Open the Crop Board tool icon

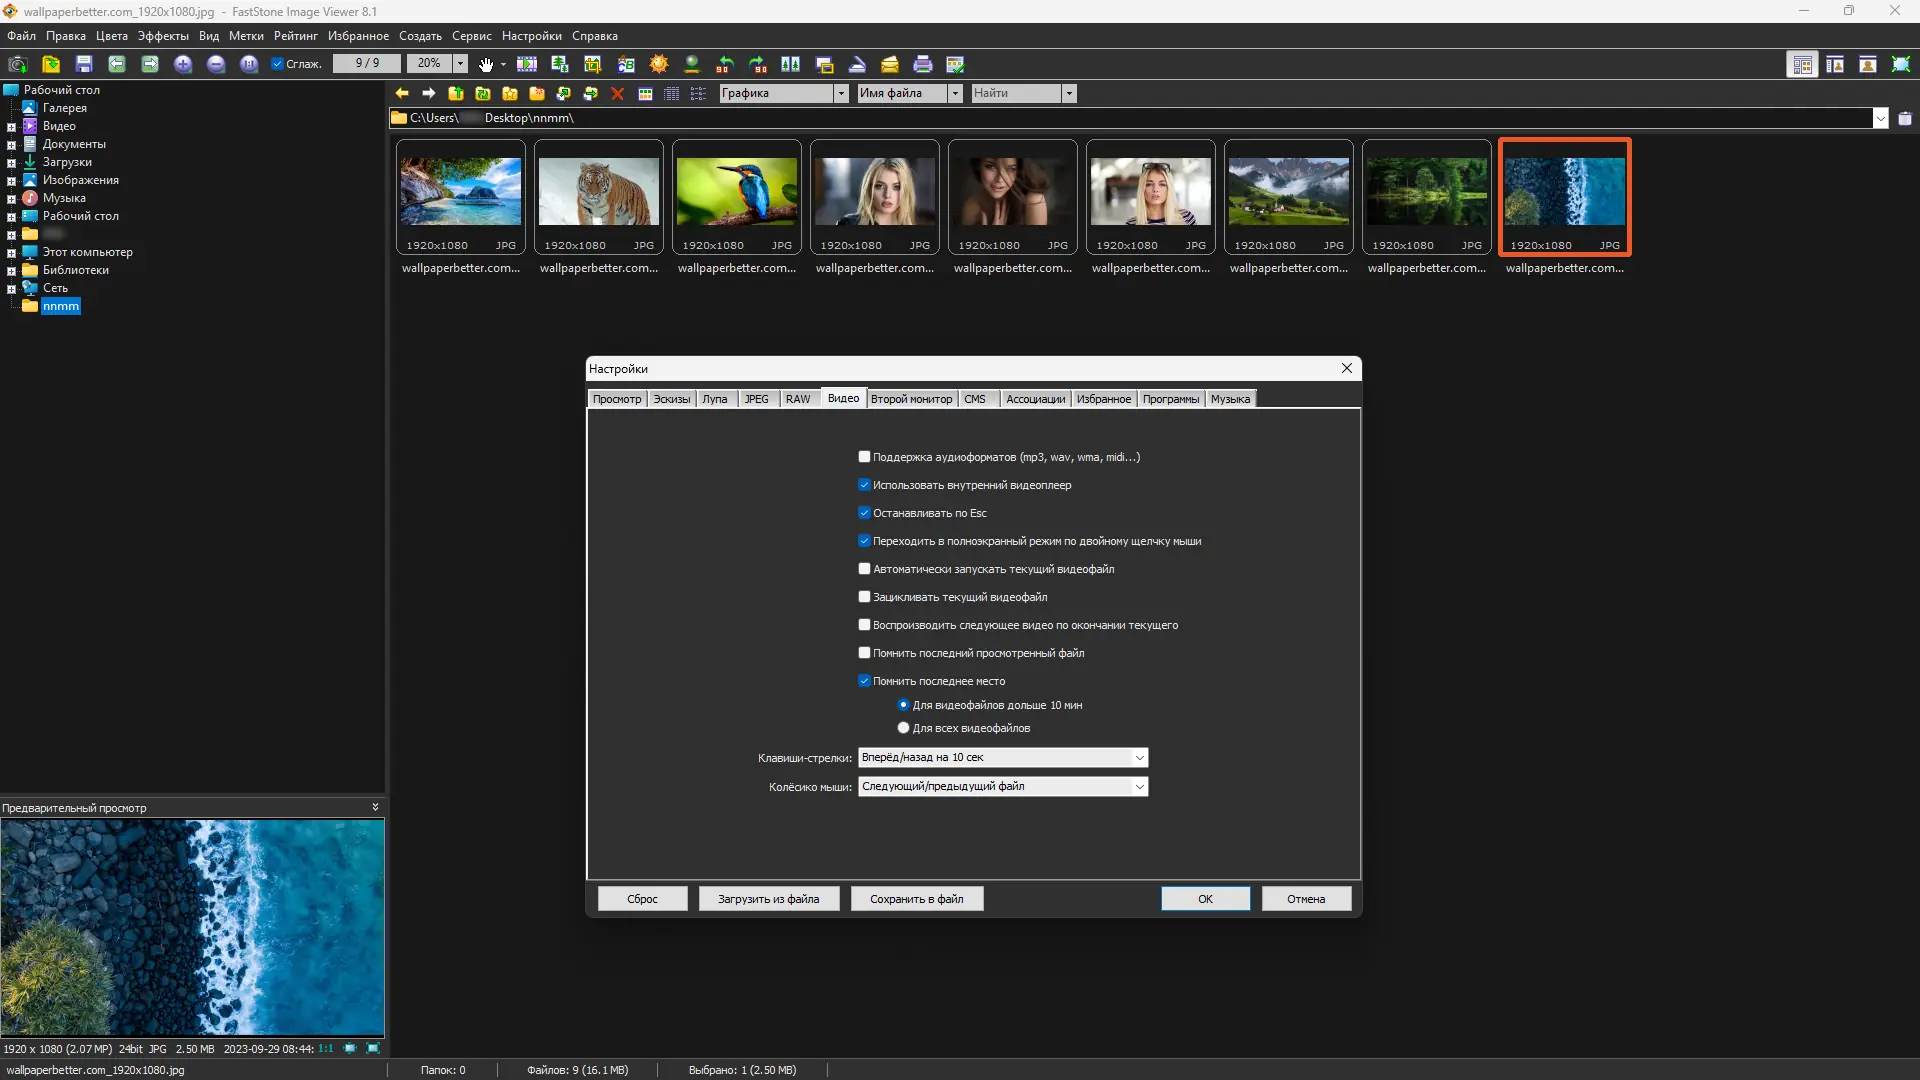click(x=593, y=64)
